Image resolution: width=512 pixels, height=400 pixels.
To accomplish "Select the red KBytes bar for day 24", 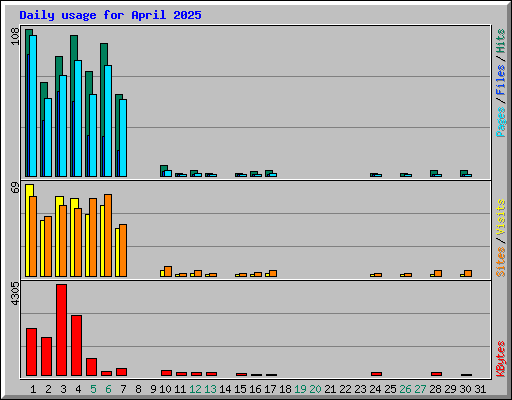I will pyautogui.click(x=376, y=374).
